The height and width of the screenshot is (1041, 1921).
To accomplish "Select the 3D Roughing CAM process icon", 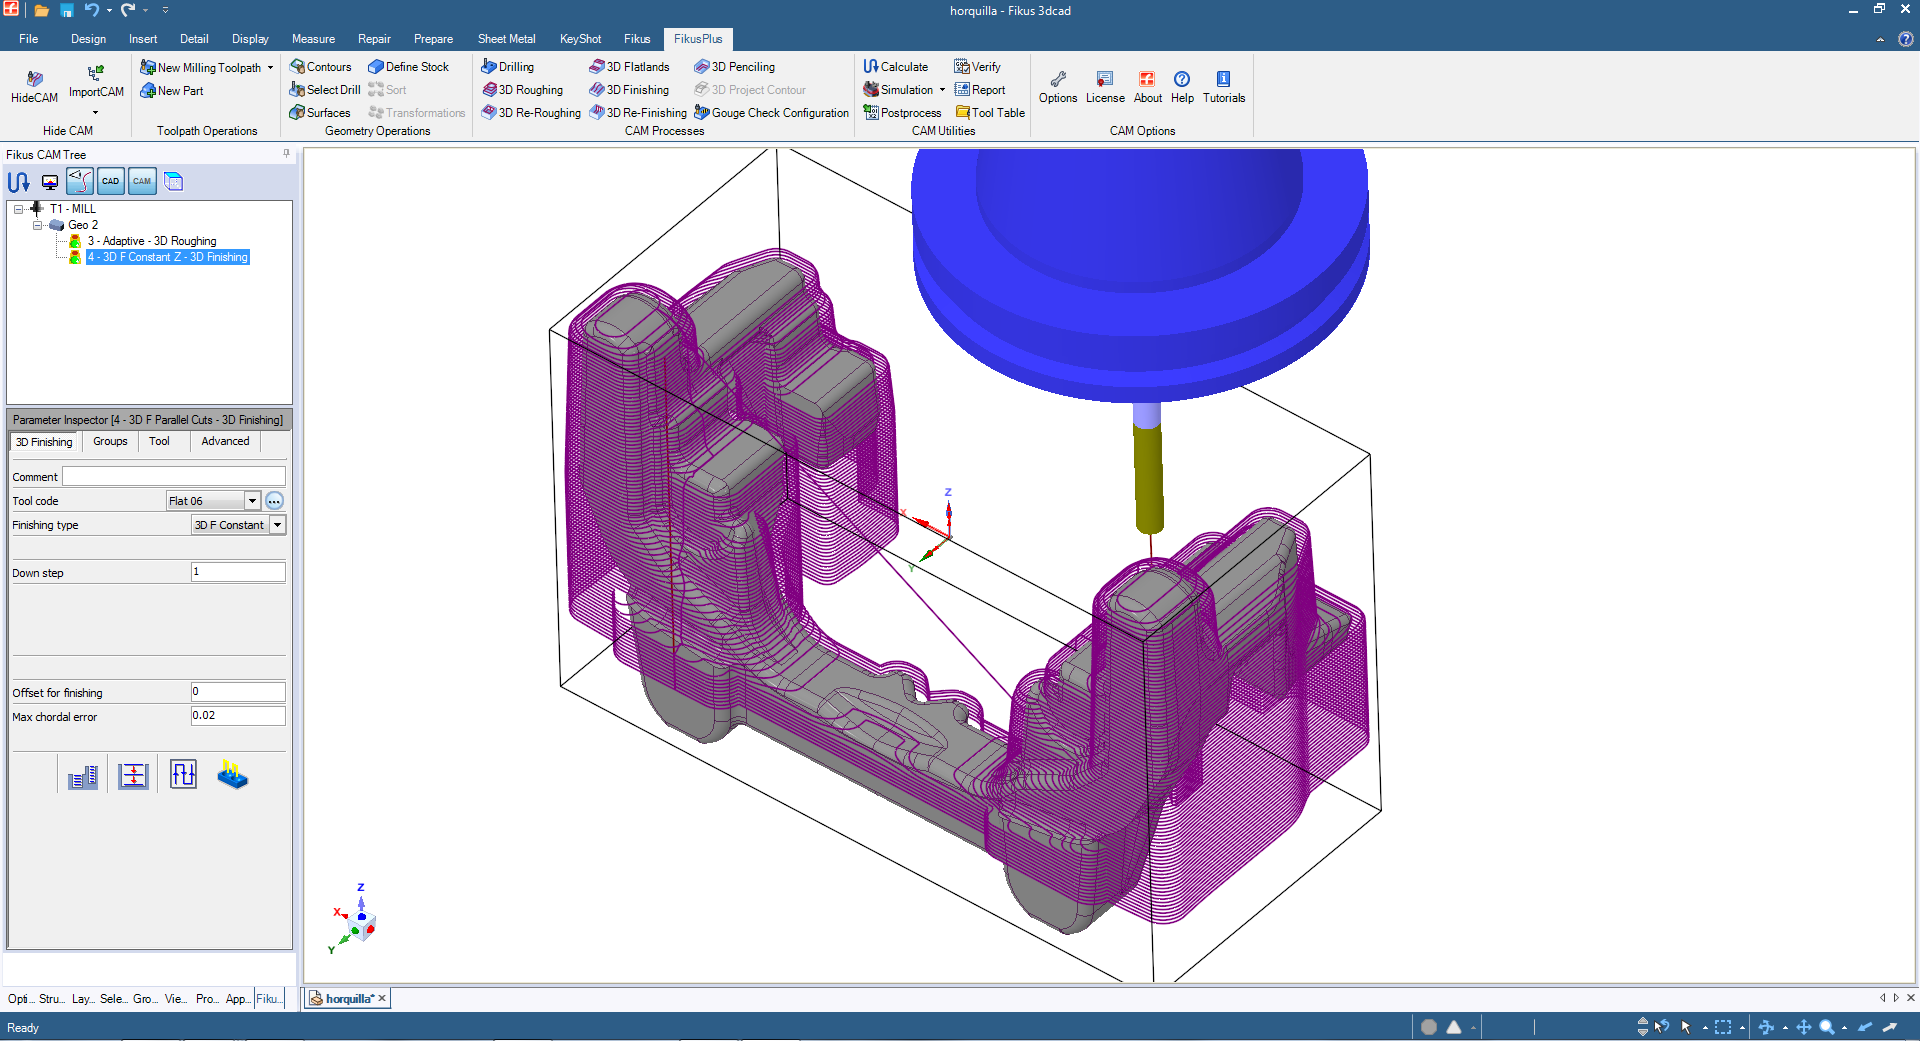I will click(523, 89).
